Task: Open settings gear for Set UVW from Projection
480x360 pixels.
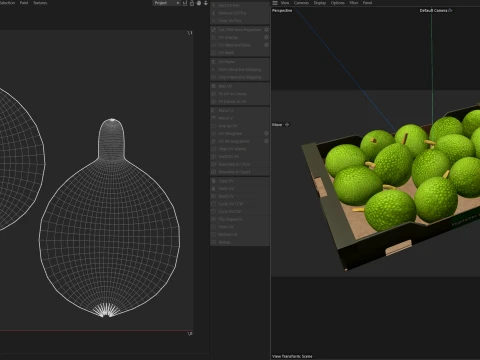Action: coord(266,30)
